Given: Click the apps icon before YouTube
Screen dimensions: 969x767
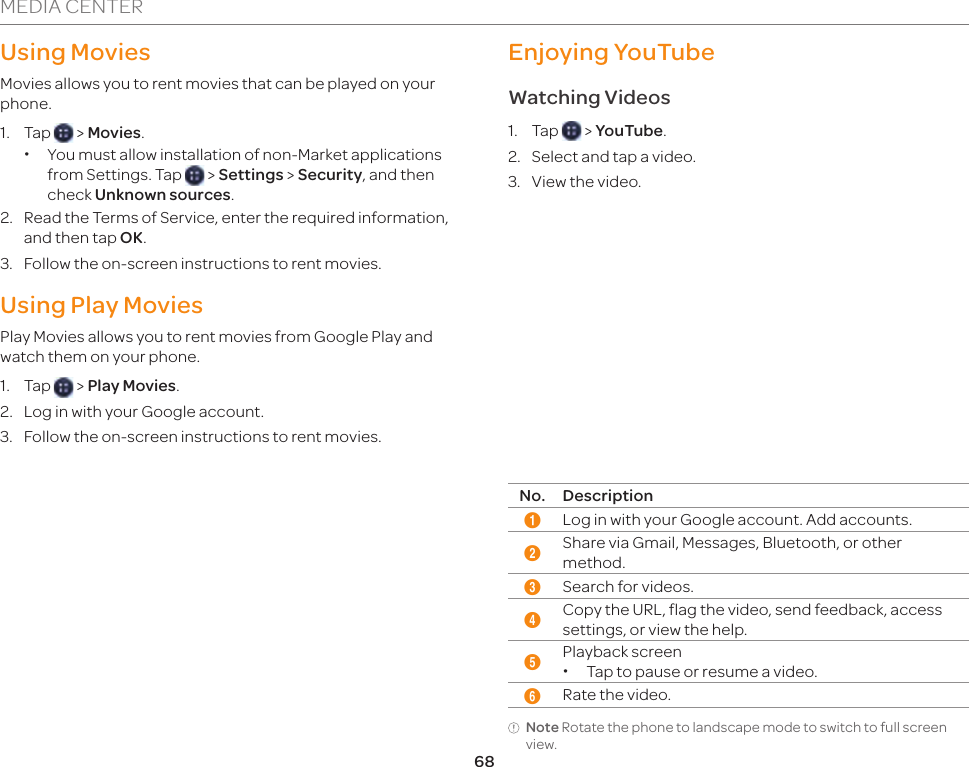Looking at the screenshot, I should (x=571, y=130).
